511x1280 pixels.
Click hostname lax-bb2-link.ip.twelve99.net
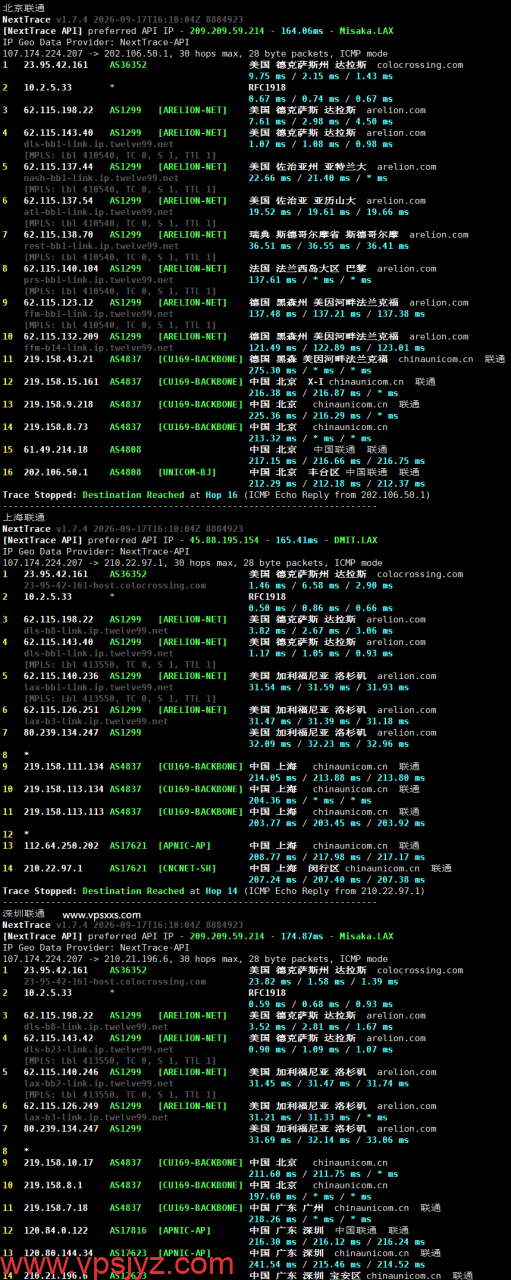(98, 1083)
